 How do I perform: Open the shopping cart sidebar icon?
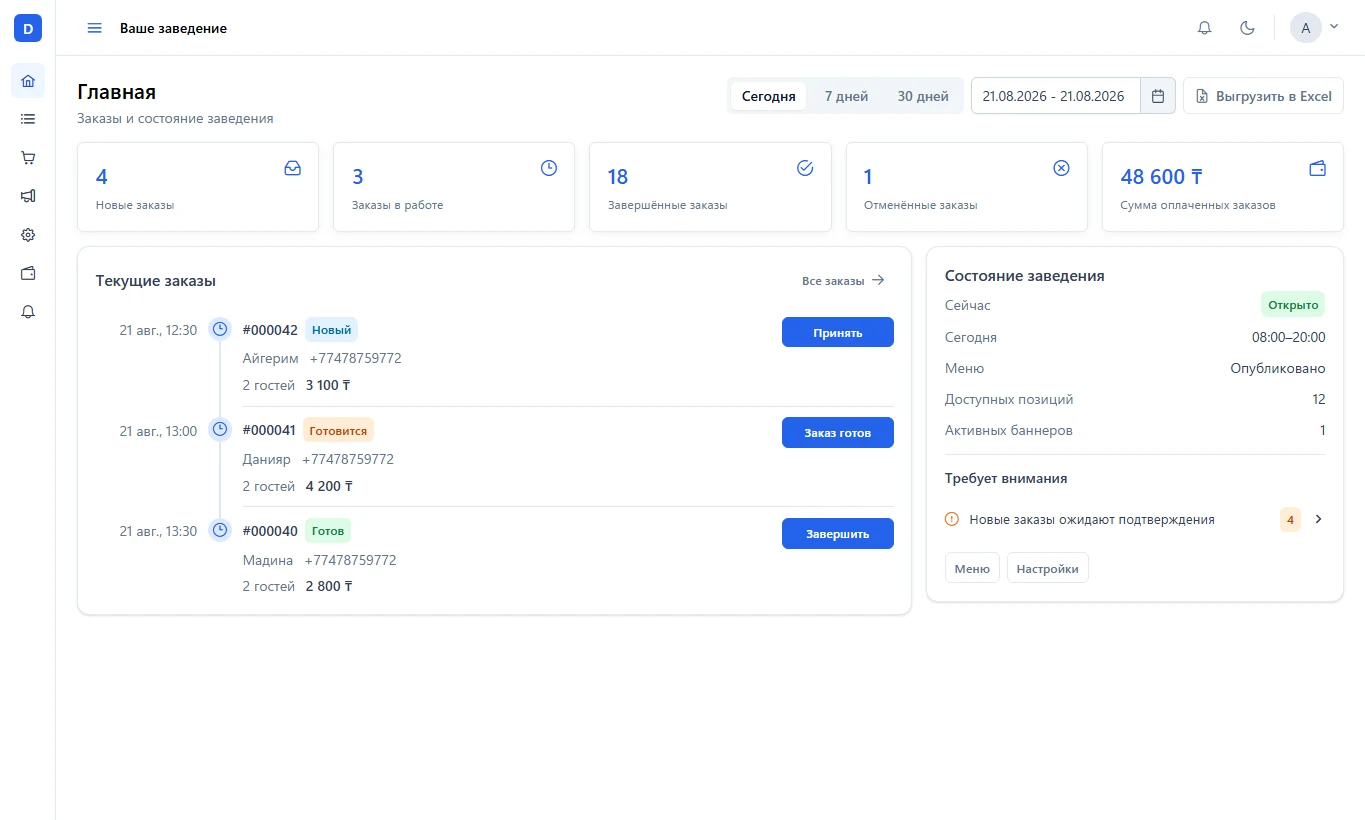[28, 158]
